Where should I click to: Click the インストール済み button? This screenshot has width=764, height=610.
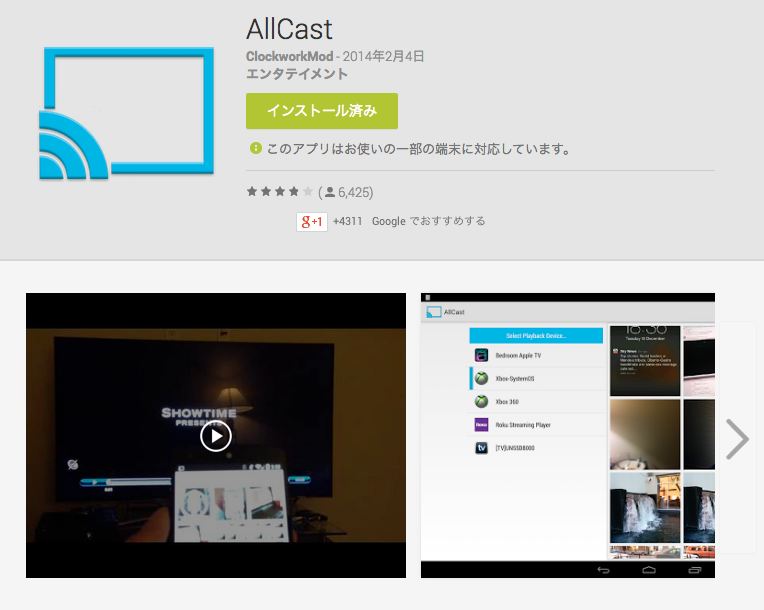(322, 111)
